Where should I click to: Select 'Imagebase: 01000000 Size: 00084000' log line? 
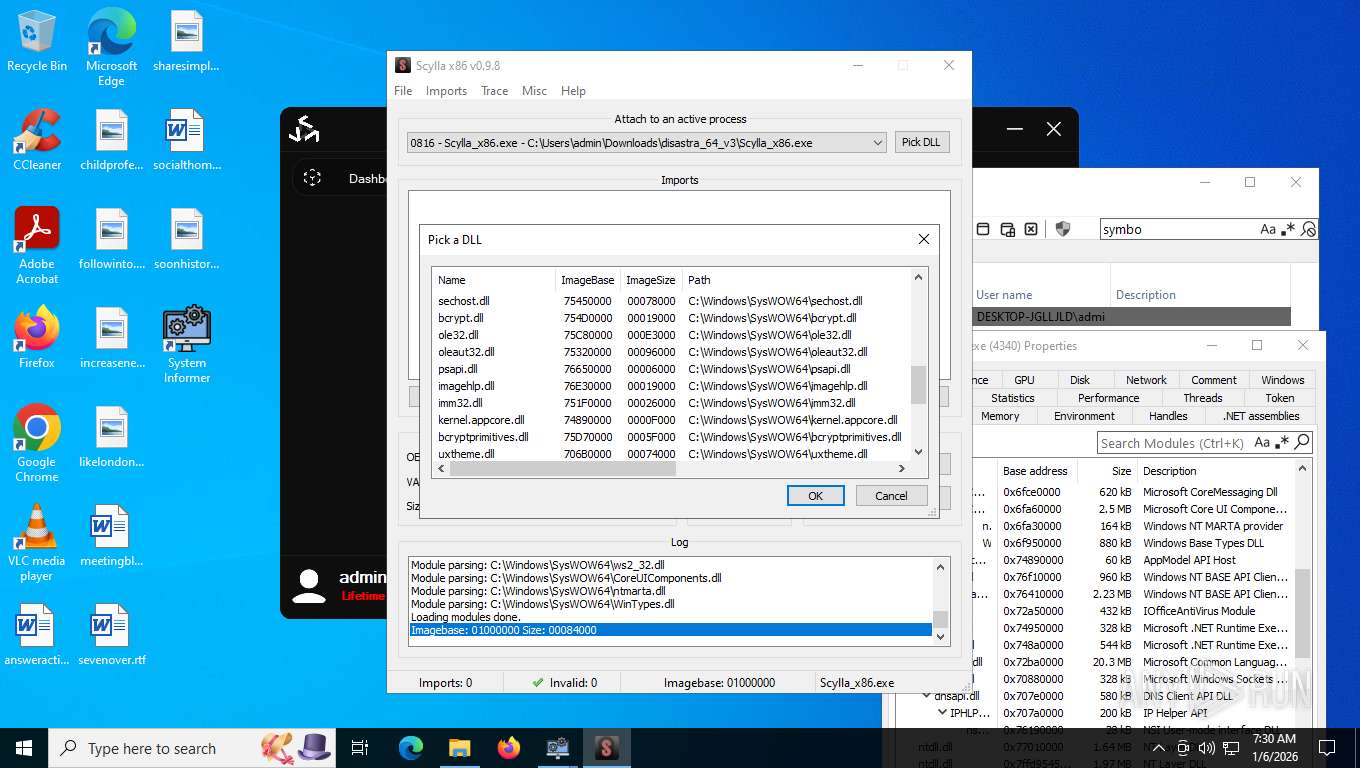pyautogui.click(x=670, y=630)
